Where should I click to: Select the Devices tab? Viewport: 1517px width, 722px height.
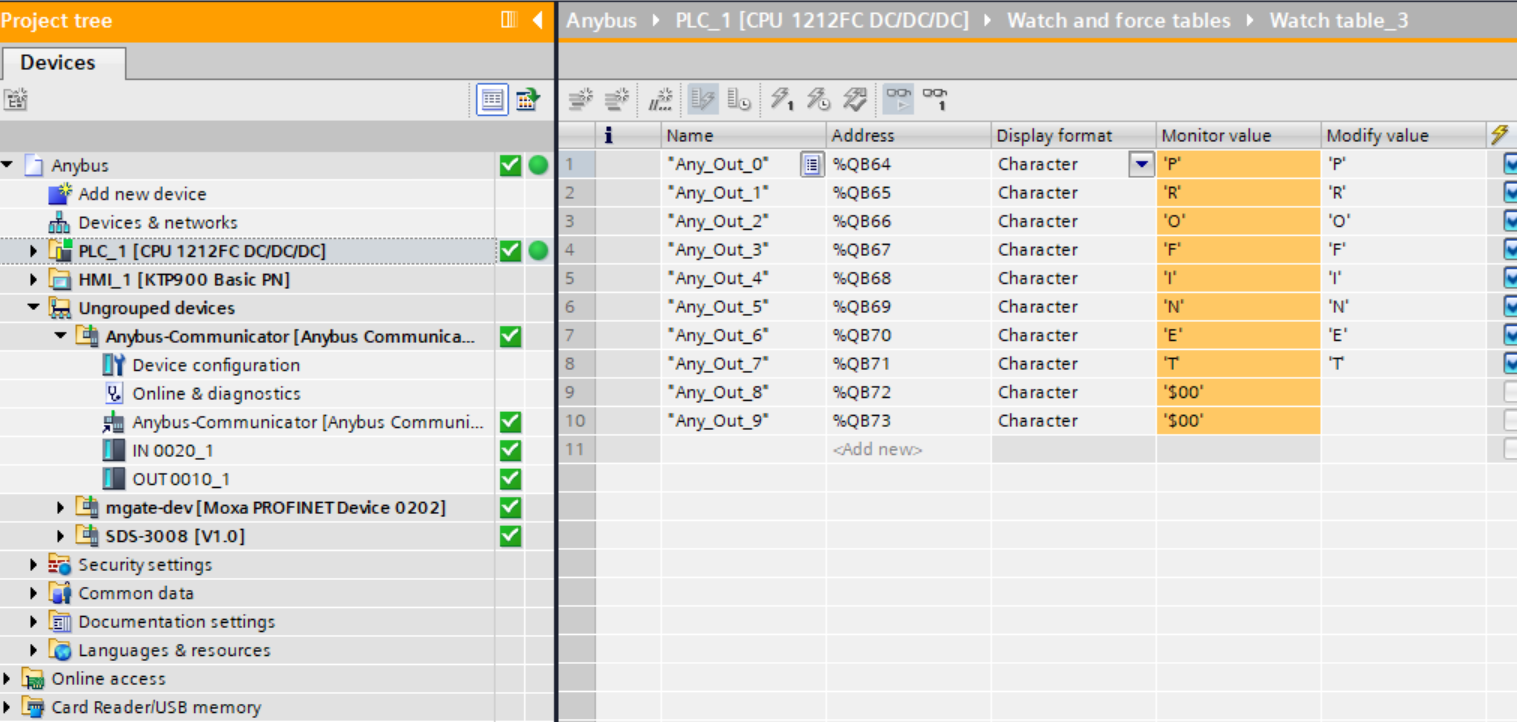click(x=58, y=62)
